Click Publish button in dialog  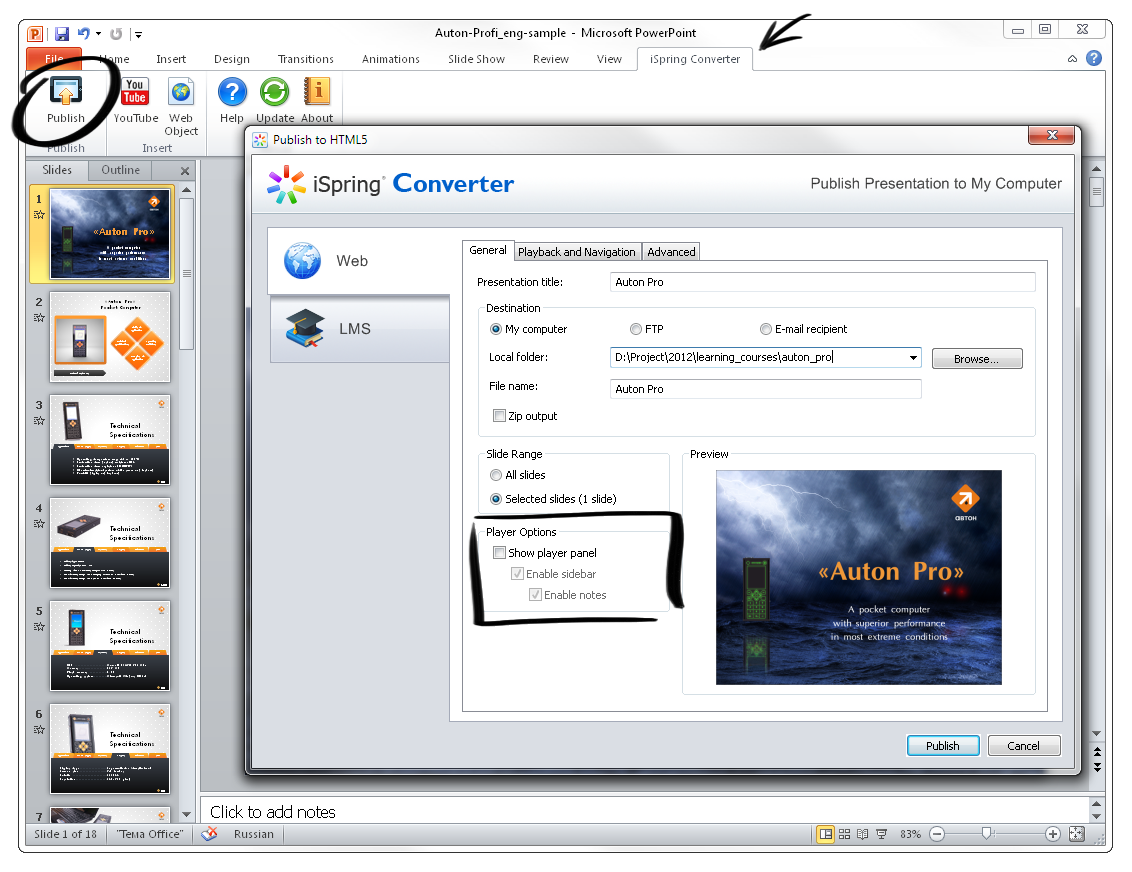point(943,746)
